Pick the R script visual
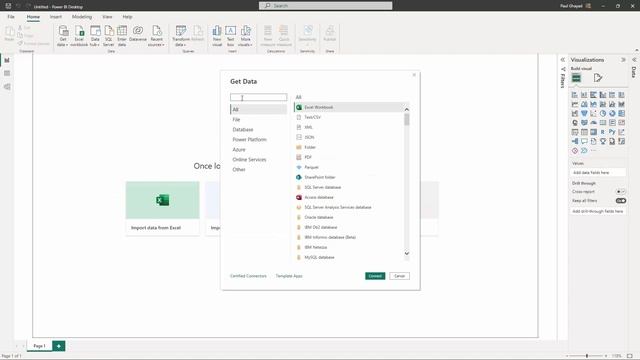Image resolution: width=640 pixels, height=360 pixels. (603, 132)
